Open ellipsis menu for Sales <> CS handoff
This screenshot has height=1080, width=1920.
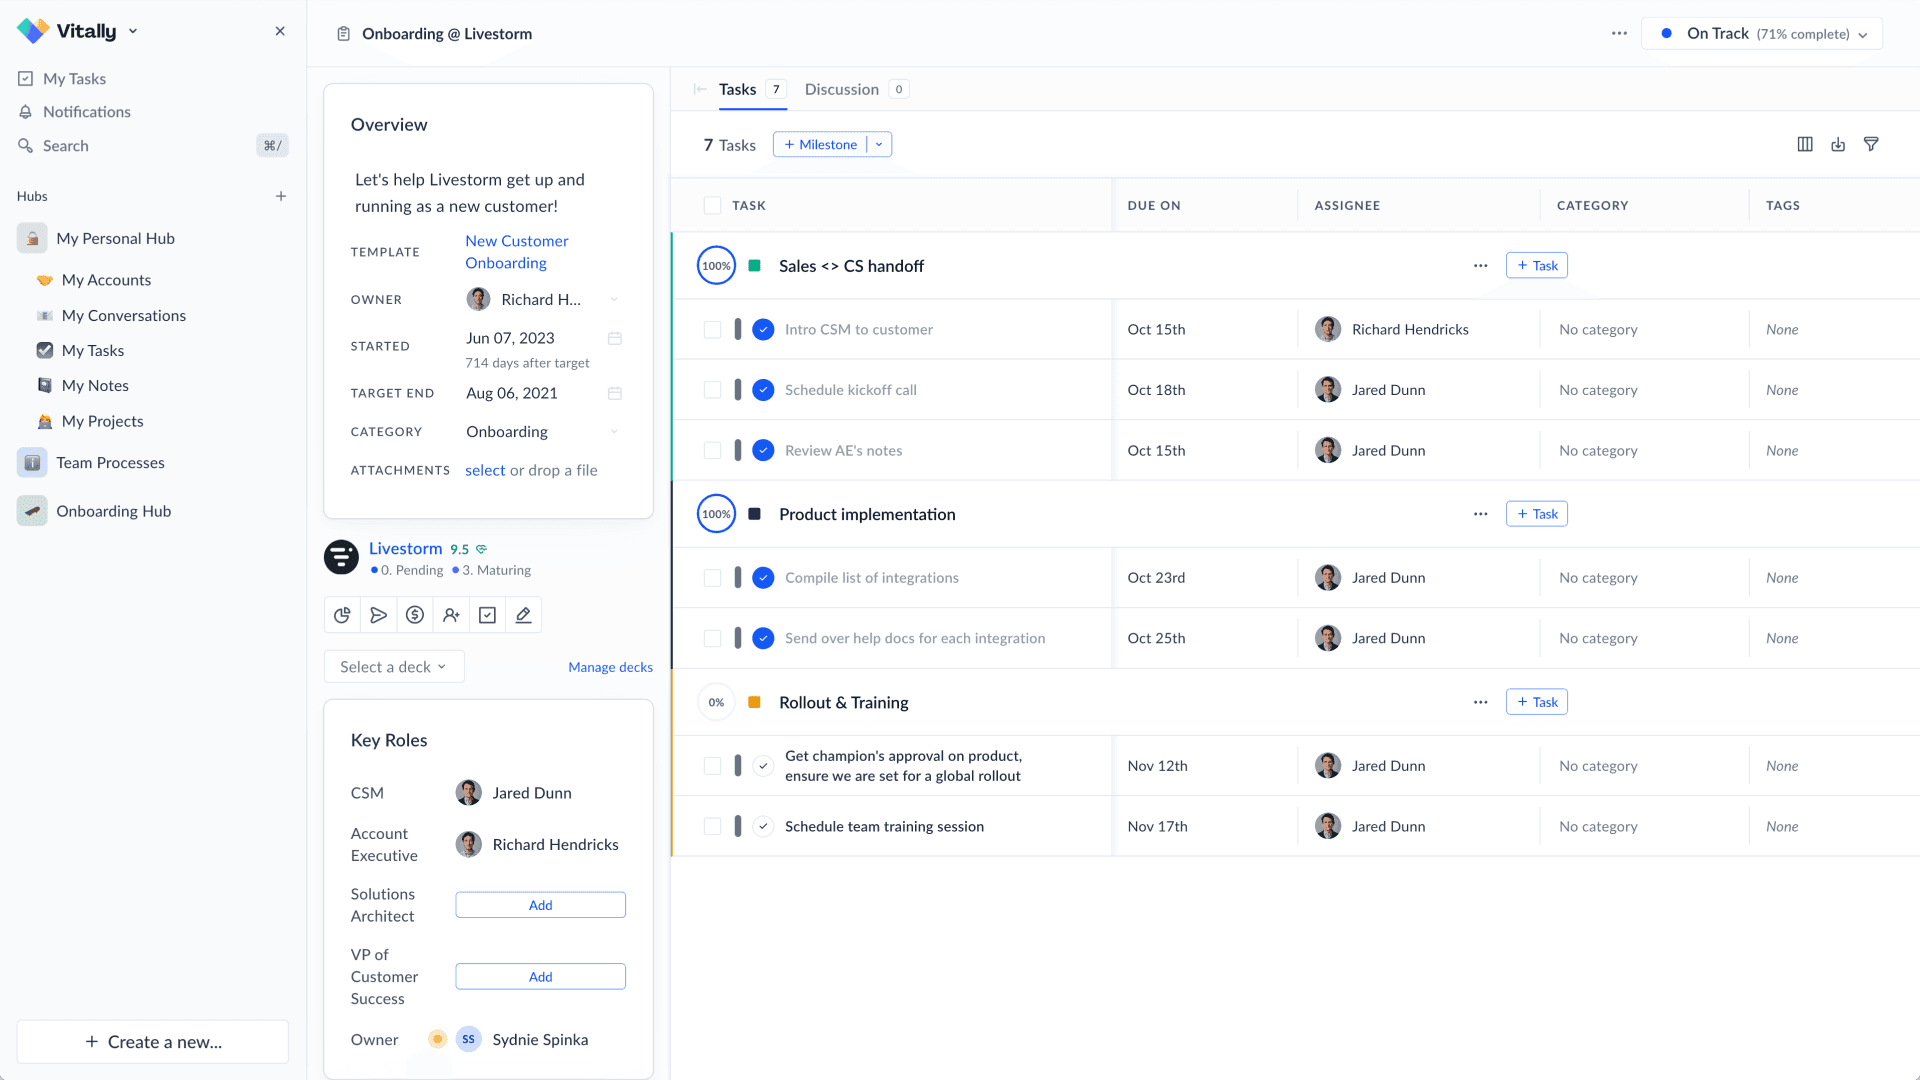[x=1480, y=266]
